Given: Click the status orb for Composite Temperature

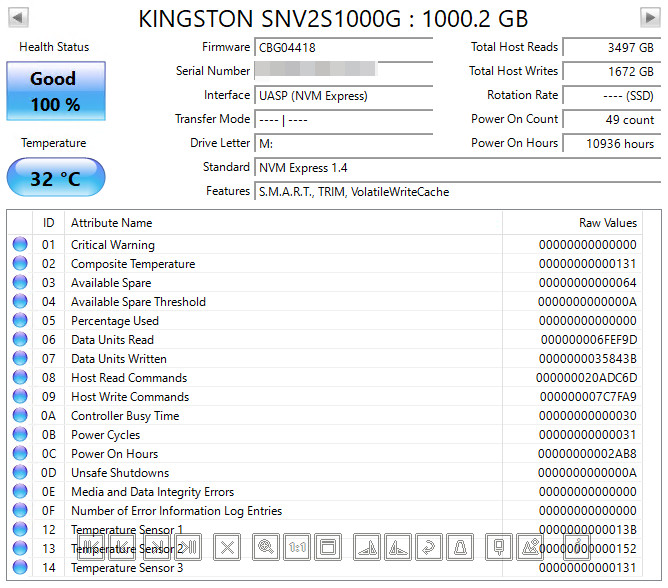Looking at the screenshot, I should [x=20, y=263].
